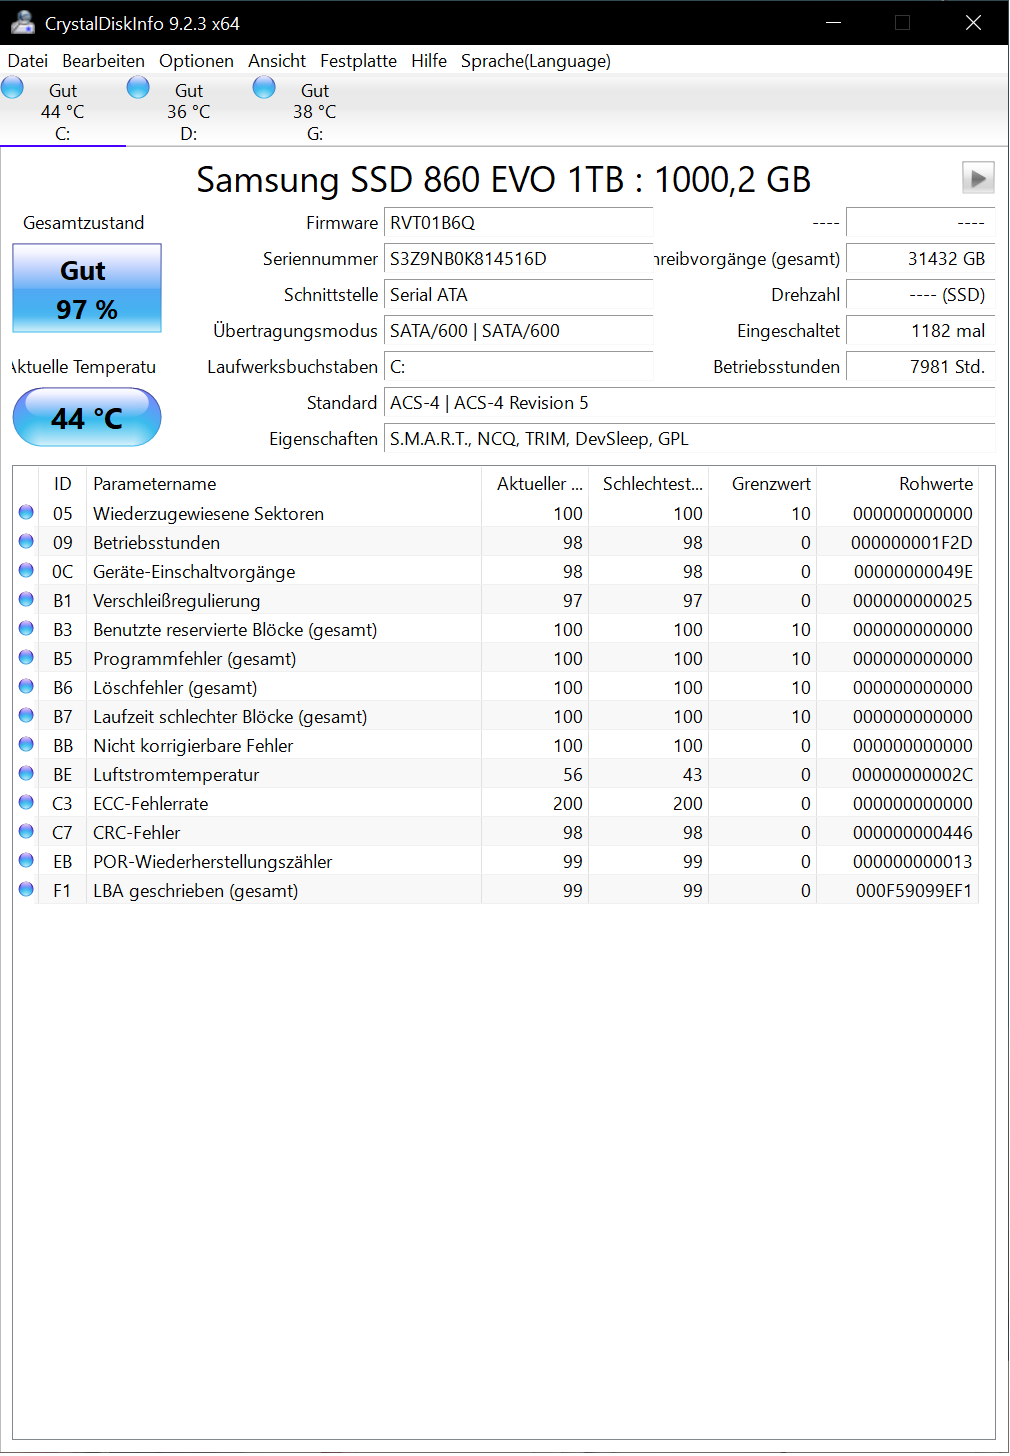Click status orb of Wiederzugewiesene Sektoren row

point(26,512)
